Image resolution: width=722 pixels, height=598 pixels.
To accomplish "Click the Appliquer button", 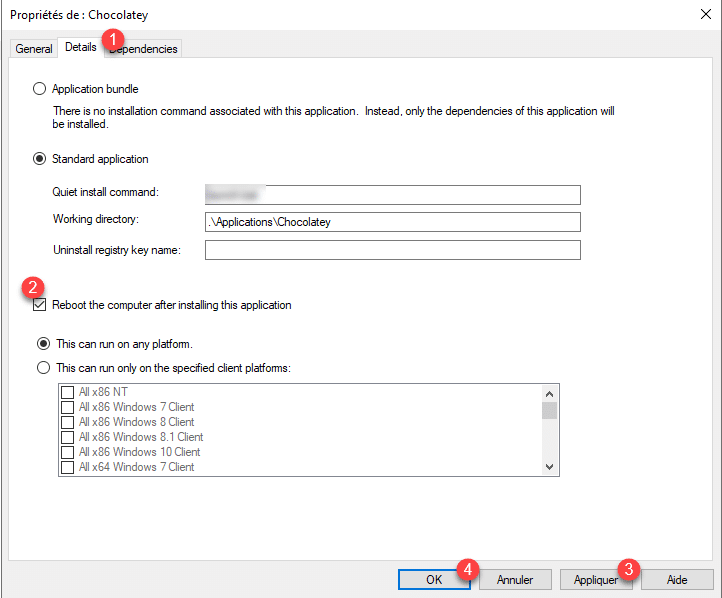I will 596,579.
